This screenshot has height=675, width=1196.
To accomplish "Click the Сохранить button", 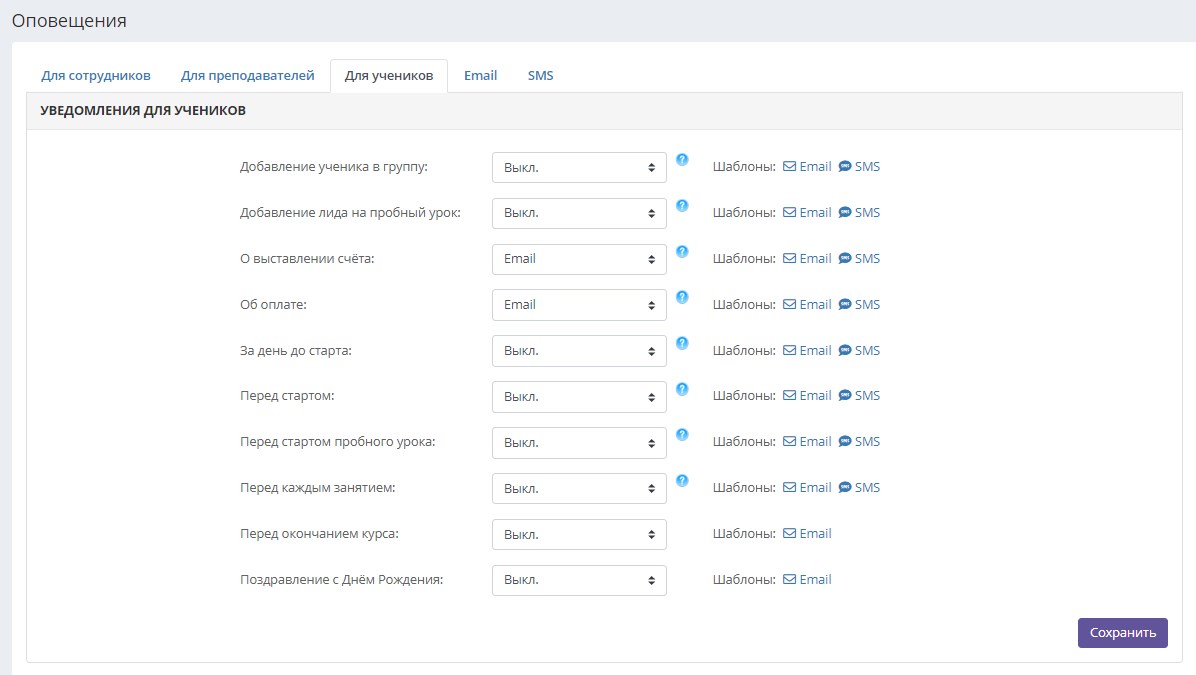I will (x=1123, y=633).
